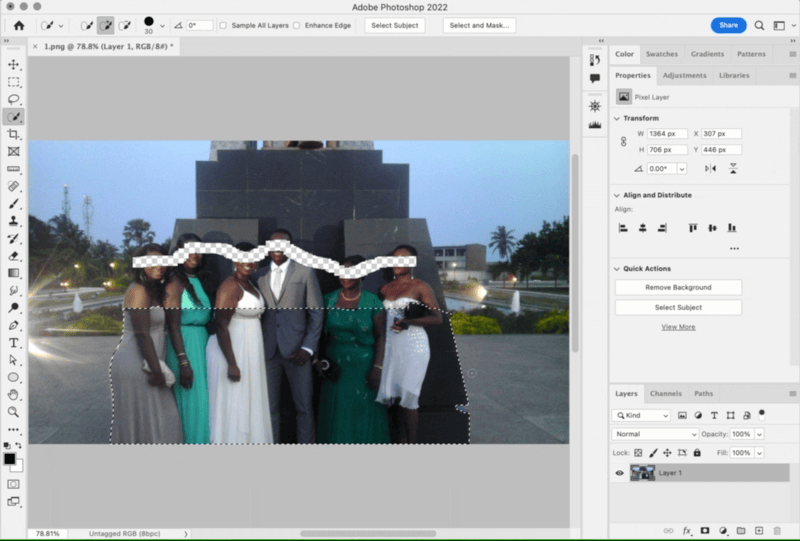
Task: Select the Crop tool
Action: click(x=14, y=134)
